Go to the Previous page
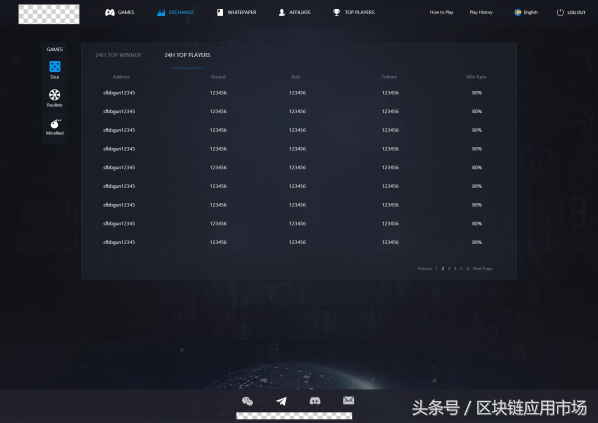Image resolution: width=598 pixels, height=423 pixels. (x=424, y=269)
